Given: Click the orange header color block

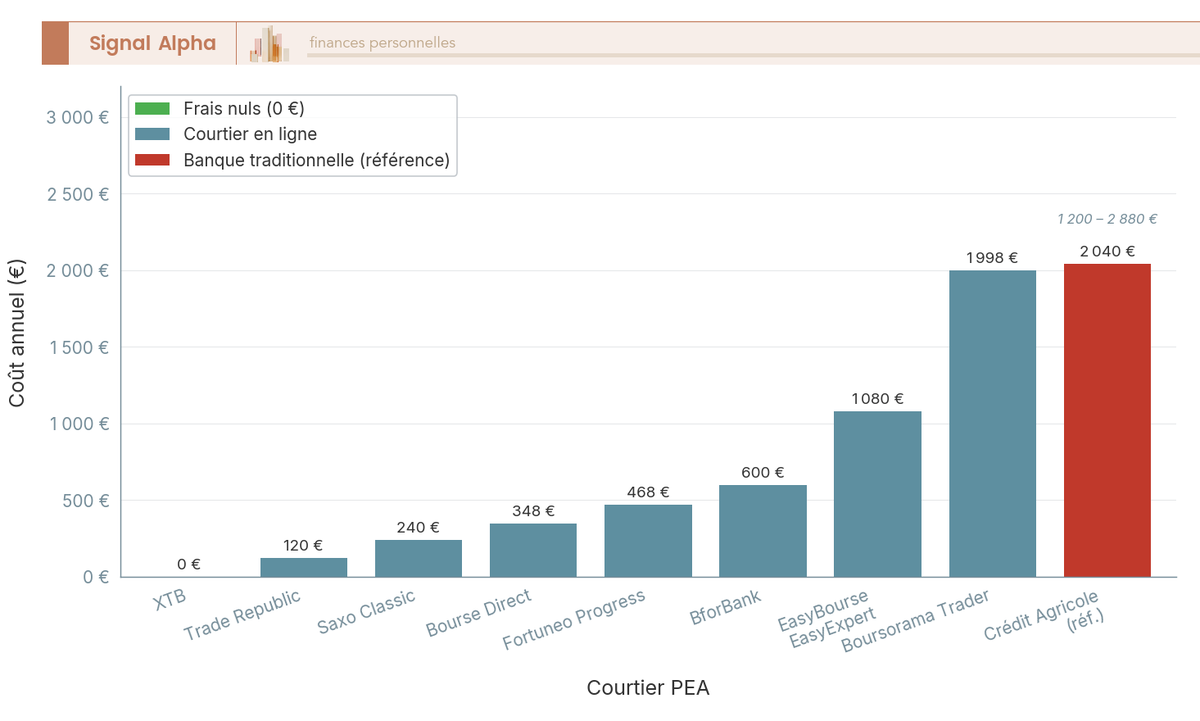Looking at the screenshot, I should click(53, 43).
